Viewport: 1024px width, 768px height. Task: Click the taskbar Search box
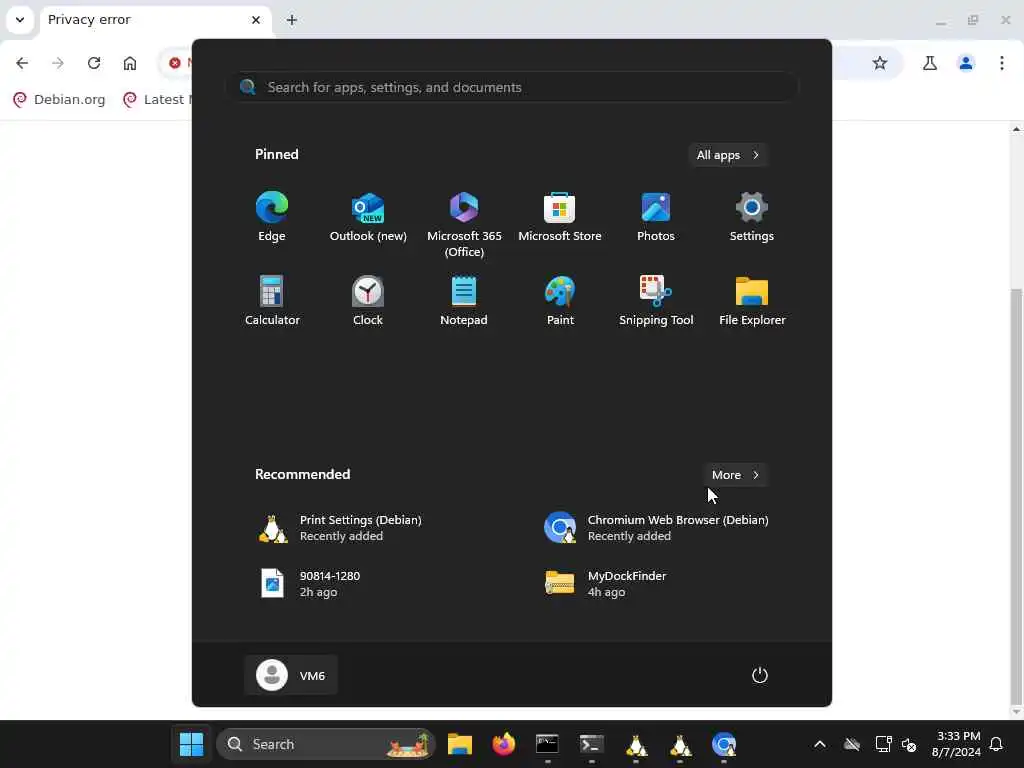coord(326,744)
